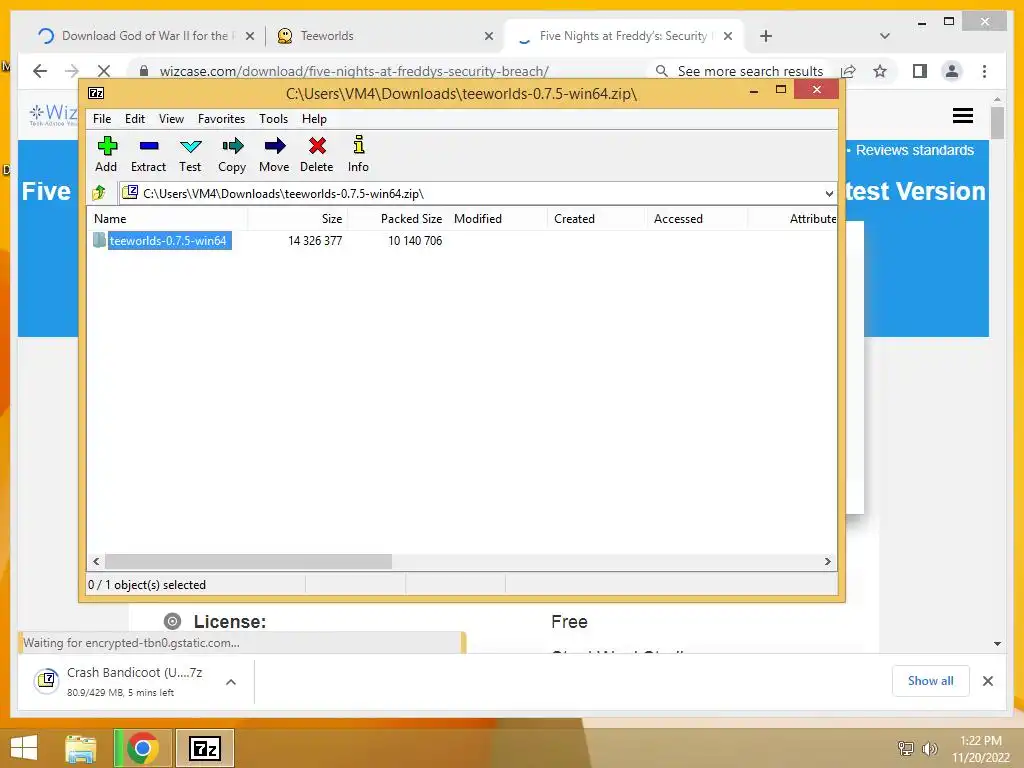This screenshot has width=1024, height=768.
Task: Click the Chrome page vertical scrollbar
Action: pyautogui.click(x=997, y=123)
